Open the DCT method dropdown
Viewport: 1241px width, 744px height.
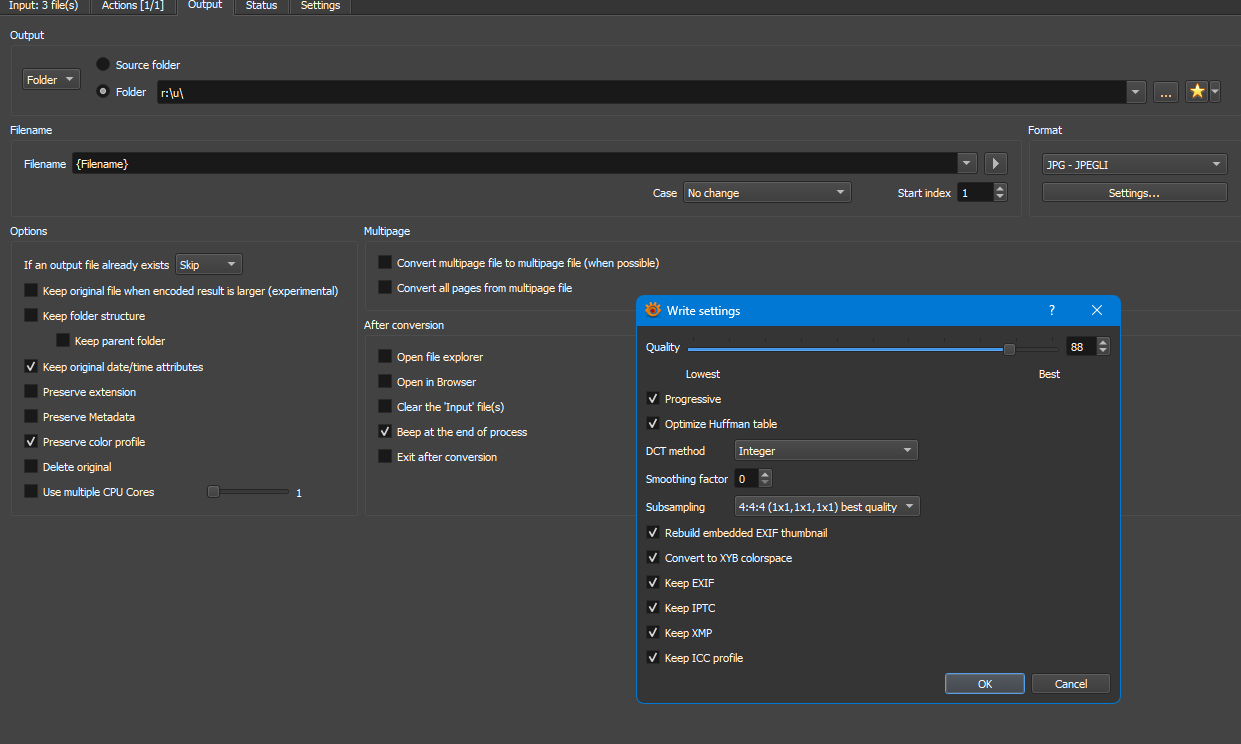825,451
